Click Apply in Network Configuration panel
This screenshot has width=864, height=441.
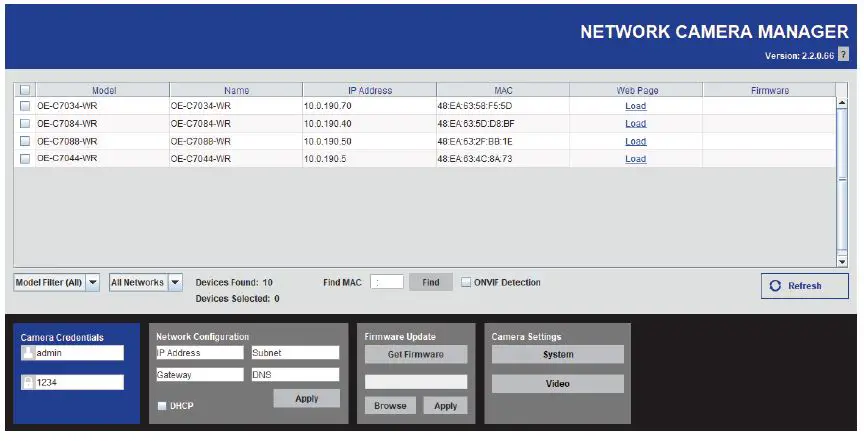[x=306, y=399]
